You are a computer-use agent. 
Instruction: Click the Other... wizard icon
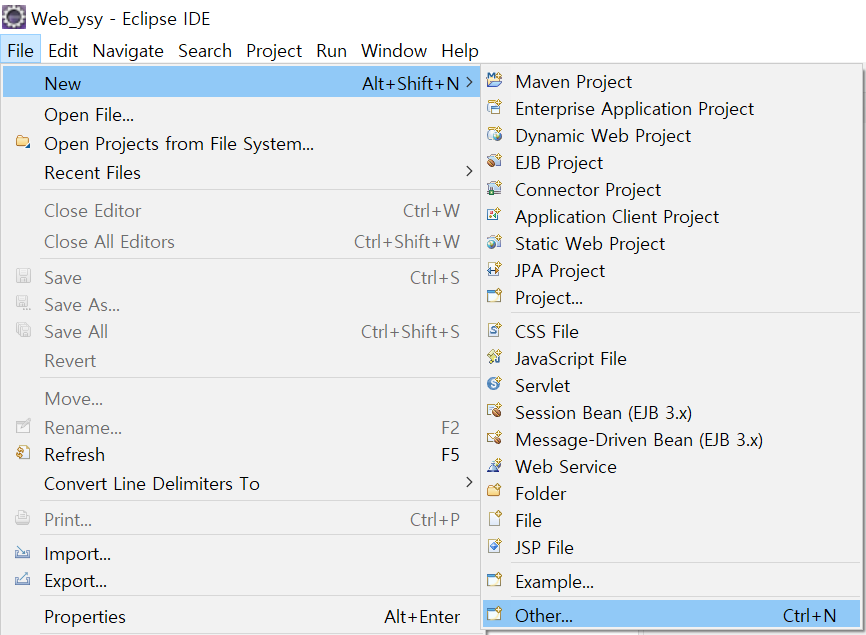(494, 613)
